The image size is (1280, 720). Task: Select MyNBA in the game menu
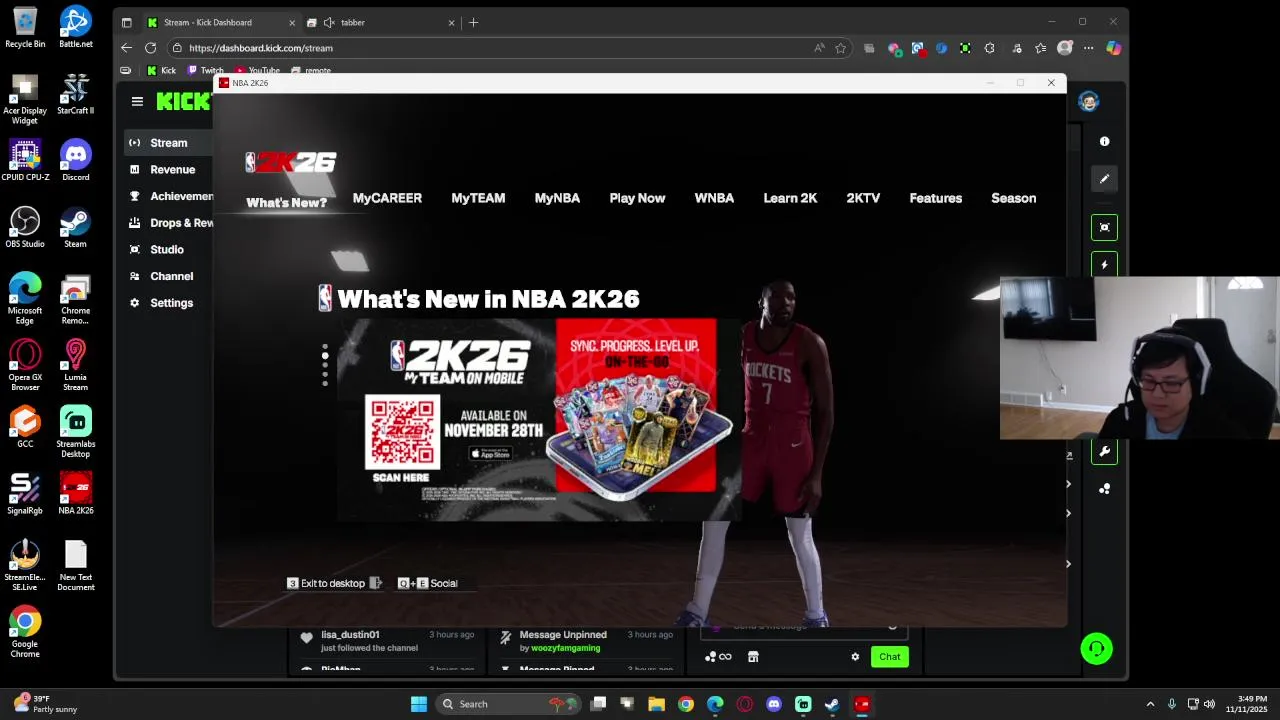pyautogui.click(x=557, y=198)
